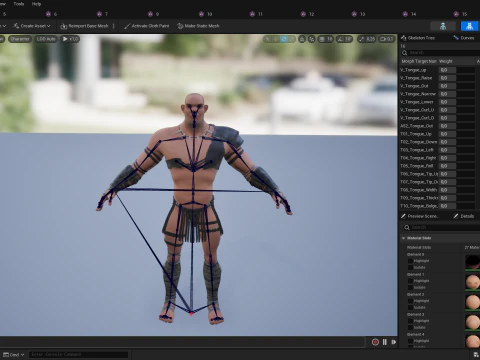Enable Isolate for Element 3
480x360 pixels.
click(x=411, y=328)
